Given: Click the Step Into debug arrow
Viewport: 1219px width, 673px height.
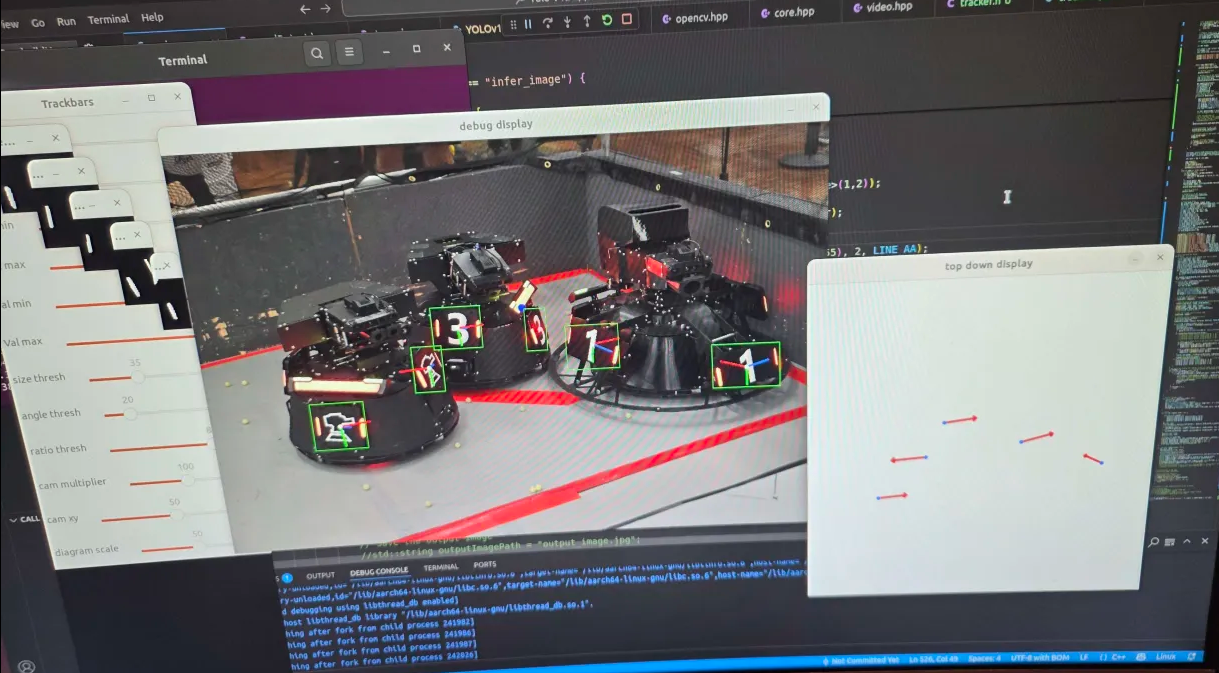Looking at the screenshot, I should point(567,22).
